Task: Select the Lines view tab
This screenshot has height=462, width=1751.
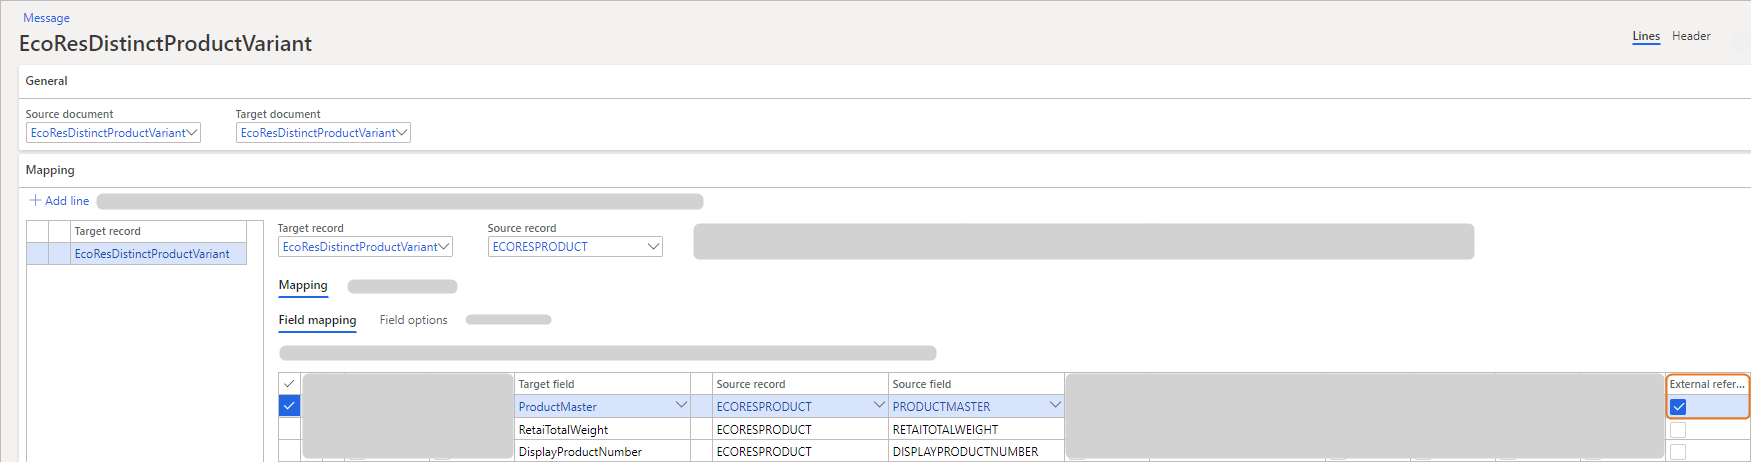Action: [1646, 36]
